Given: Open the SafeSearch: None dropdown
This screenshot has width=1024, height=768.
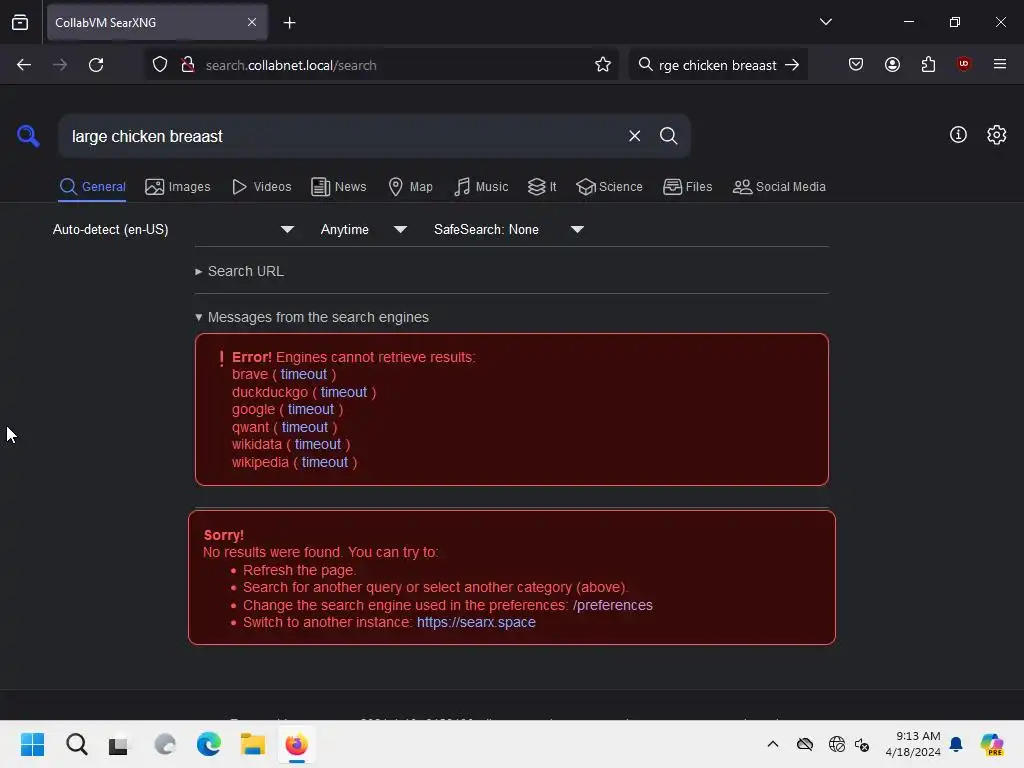Looking at the screenshot, I should 509,229.
